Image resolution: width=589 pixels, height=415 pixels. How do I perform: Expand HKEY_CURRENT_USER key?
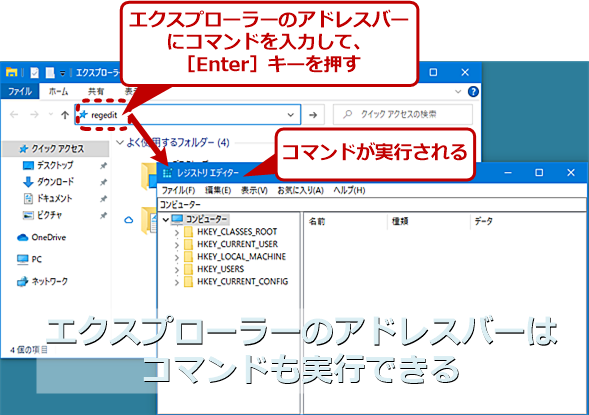click(x=177, y=245)
